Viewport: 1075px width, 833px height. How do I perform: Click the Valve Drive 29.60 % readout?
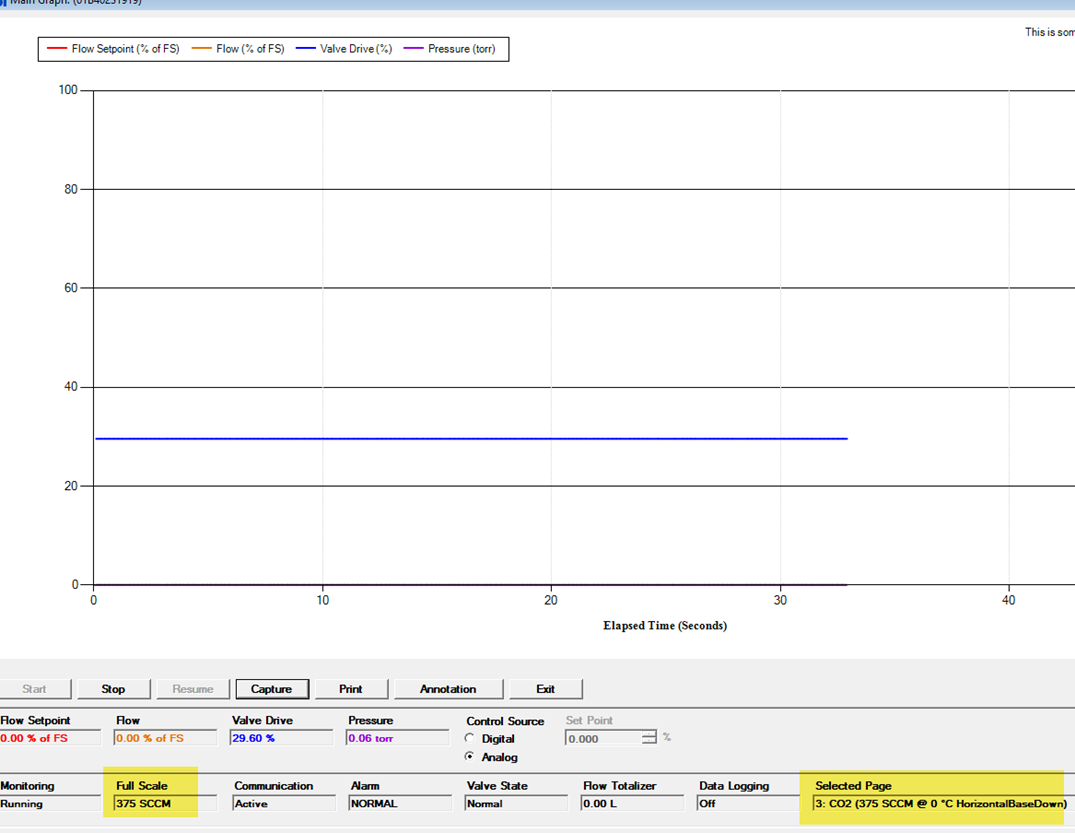click(281, 739)
